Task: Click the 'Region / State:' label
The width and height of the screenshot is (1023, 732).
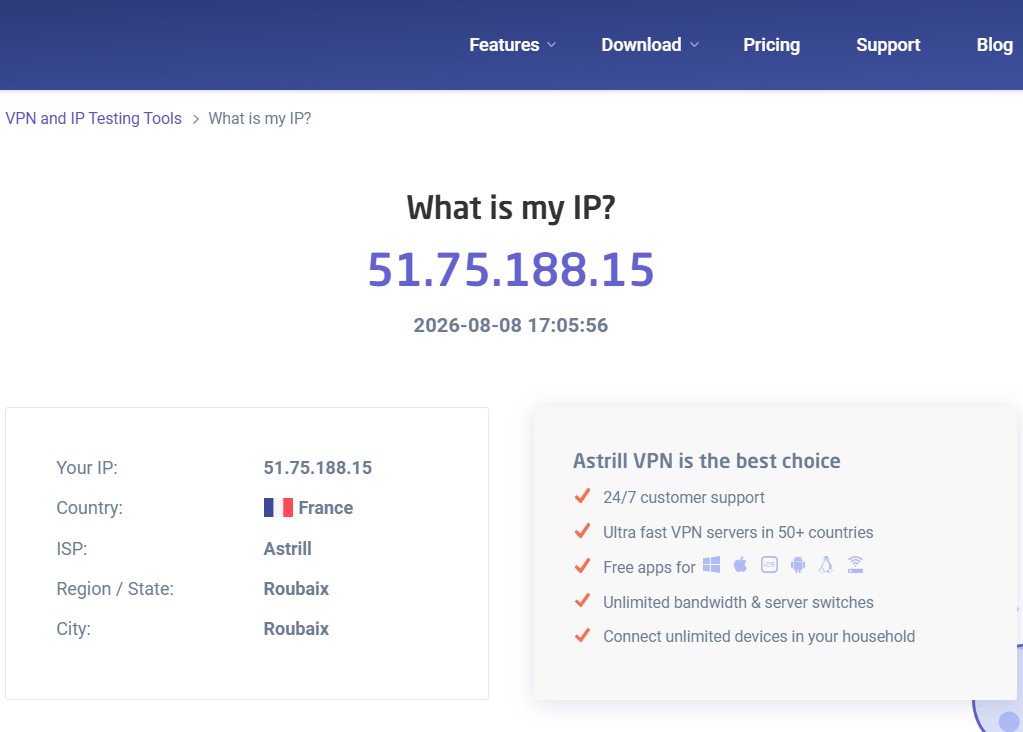Action: tap(115, 588)
